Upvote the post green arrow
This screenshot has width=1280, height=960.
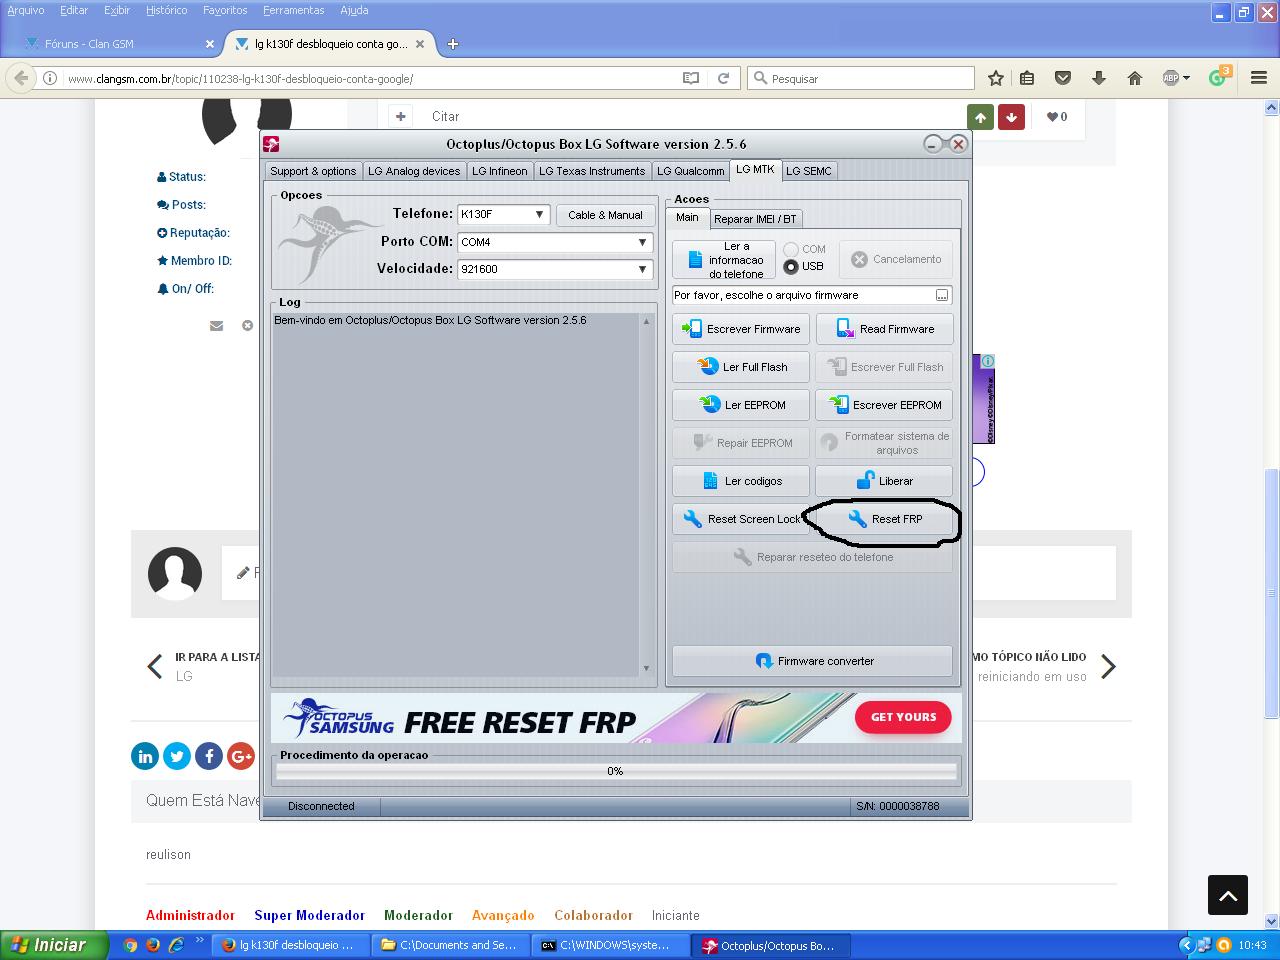(980, 117)
